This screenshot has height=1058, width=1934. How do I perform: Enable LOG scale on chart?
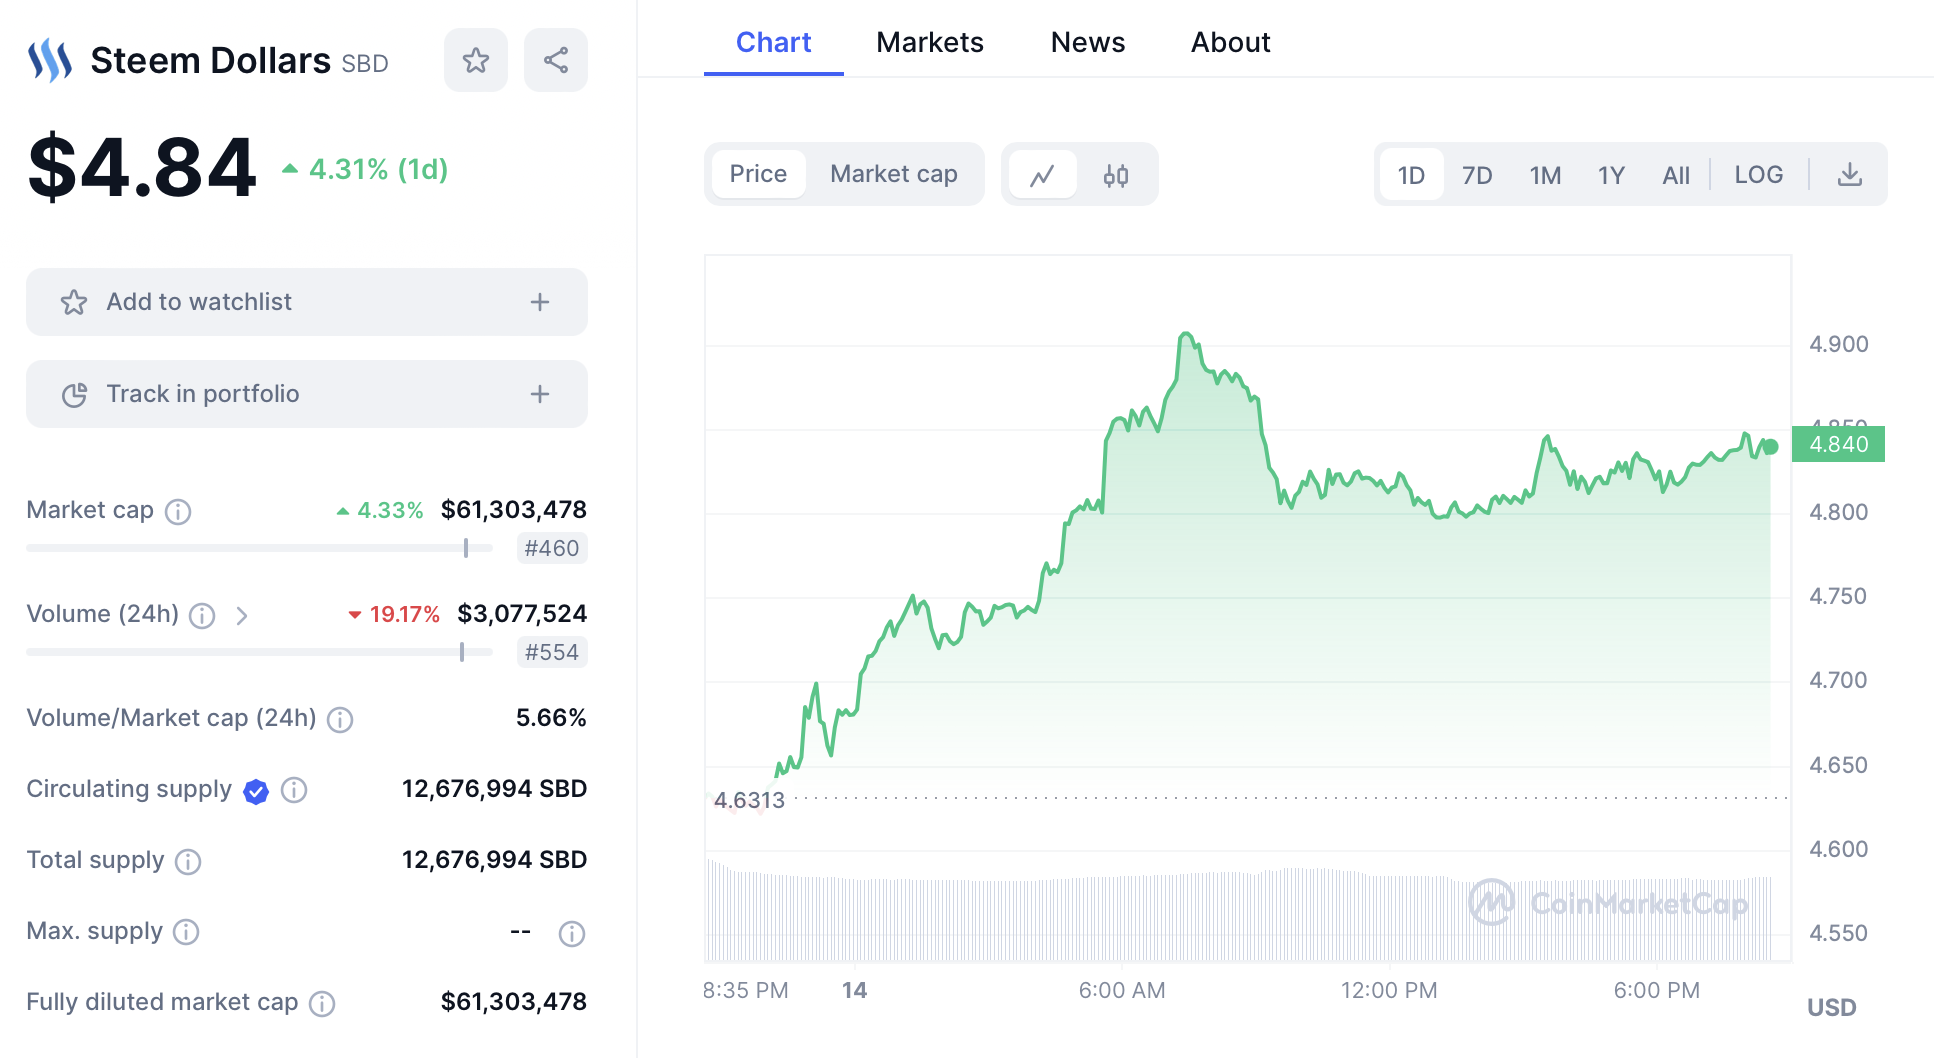click(x=1758, y=175)
